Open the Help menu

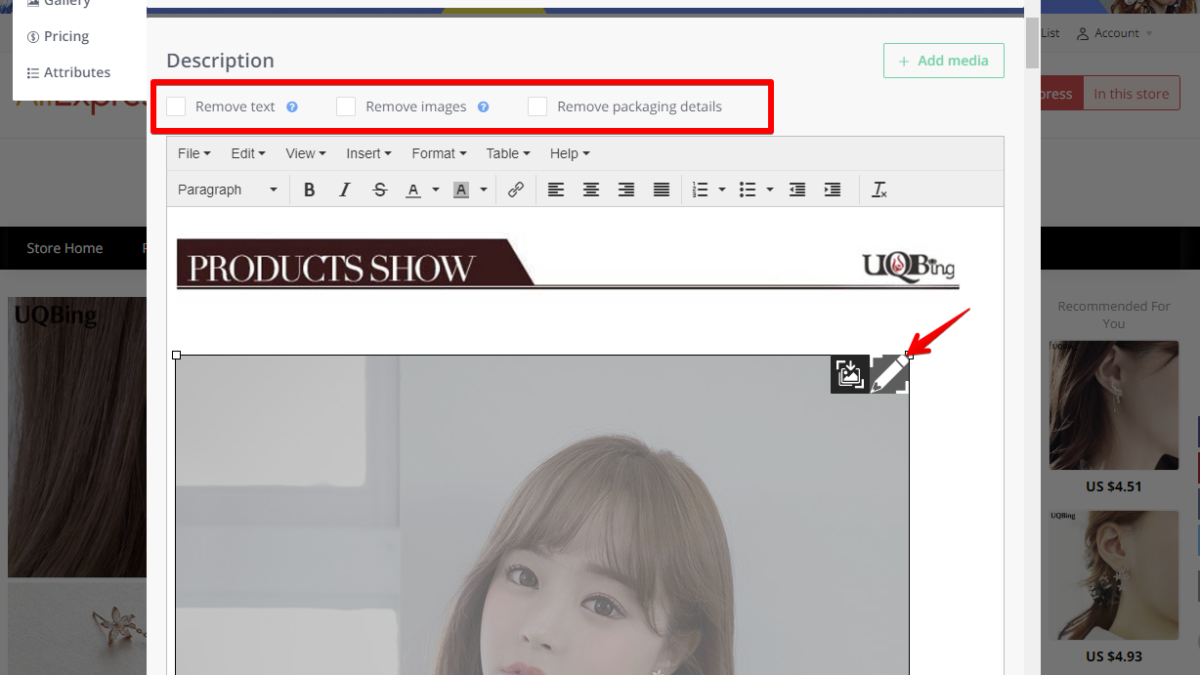point(570,154)
